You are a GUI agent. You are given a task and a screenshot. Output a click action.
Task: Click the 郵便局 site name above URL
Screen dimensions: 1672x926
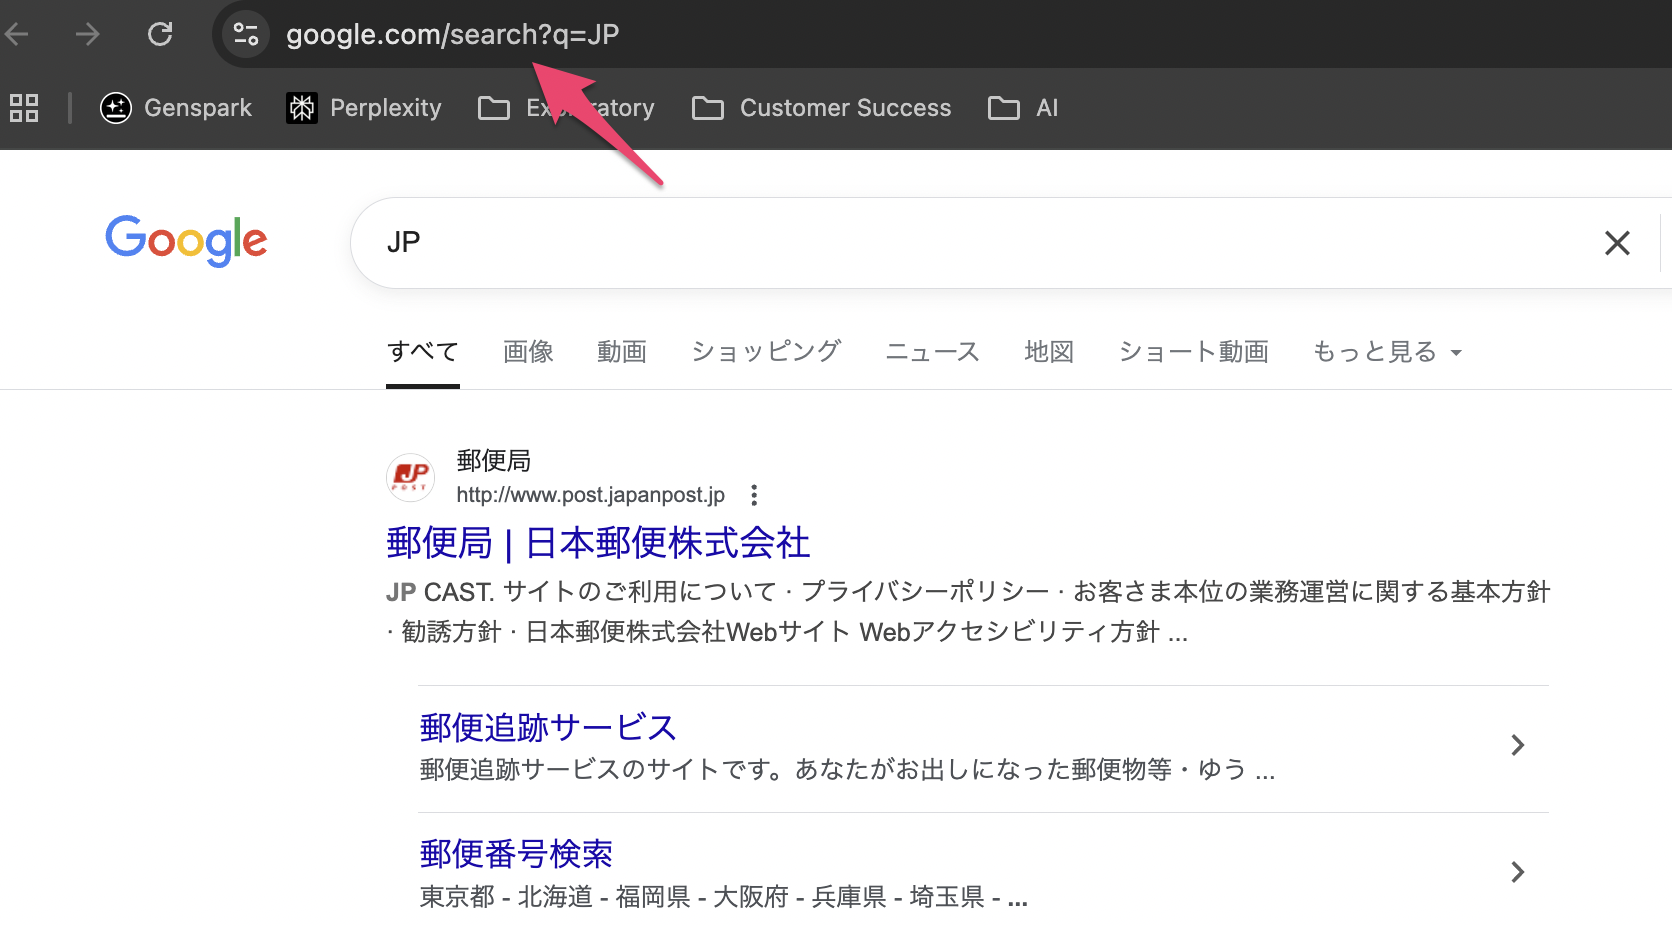[494, 461]
